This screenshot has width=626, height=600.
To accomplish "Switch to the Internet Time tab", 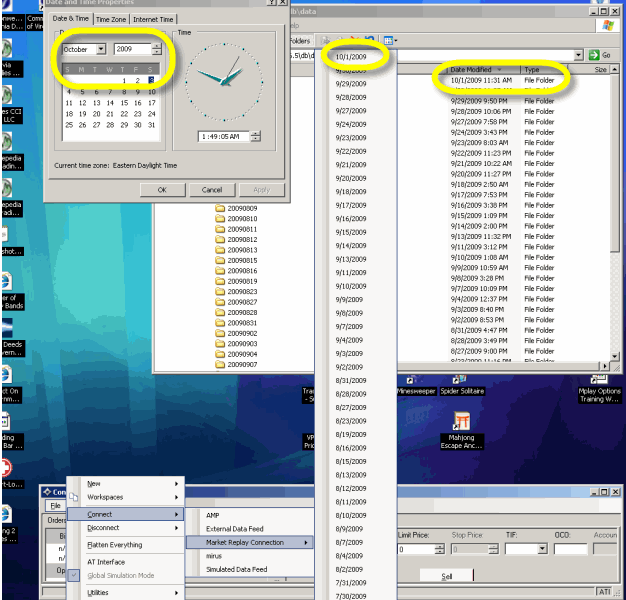I will click(x=153, y=19).
